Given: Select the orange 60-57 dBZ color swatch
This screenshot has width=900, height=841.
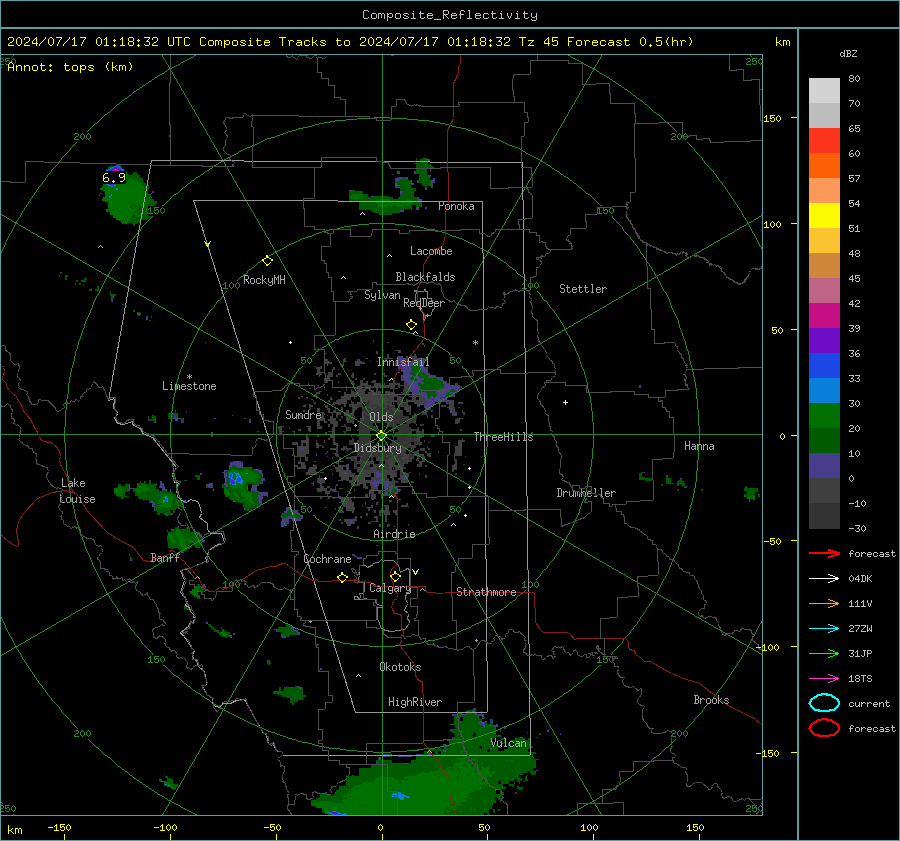Looking at the screenshot, I should pos(824,166).
